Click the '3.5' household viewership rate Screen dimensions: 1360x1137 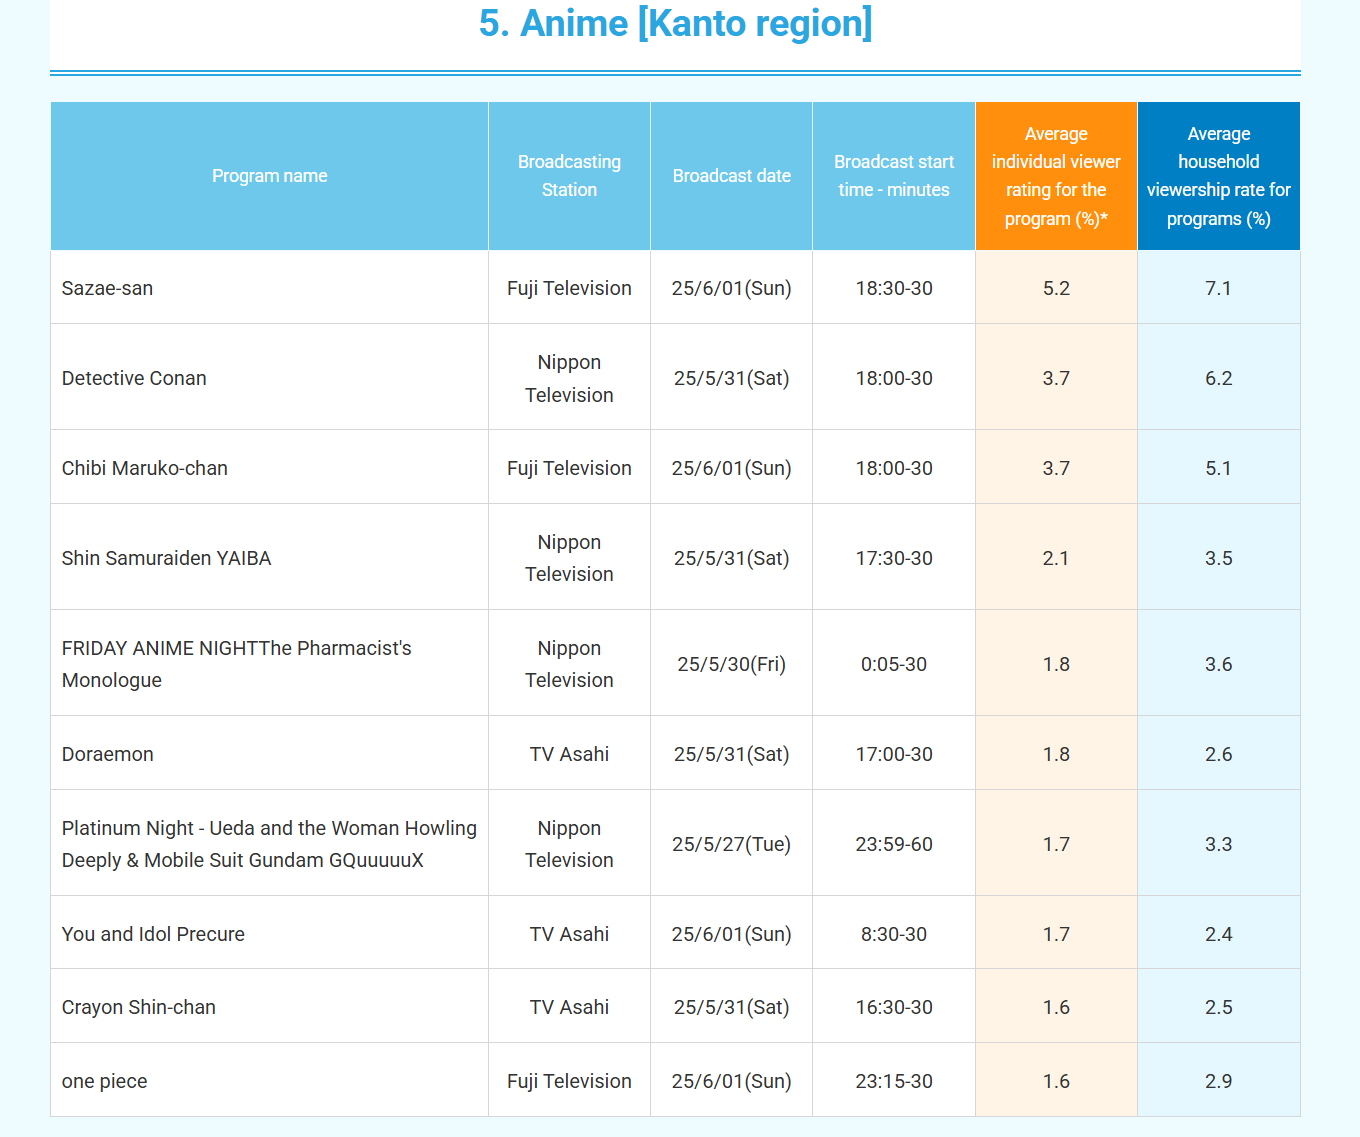tap(1218, 558)
